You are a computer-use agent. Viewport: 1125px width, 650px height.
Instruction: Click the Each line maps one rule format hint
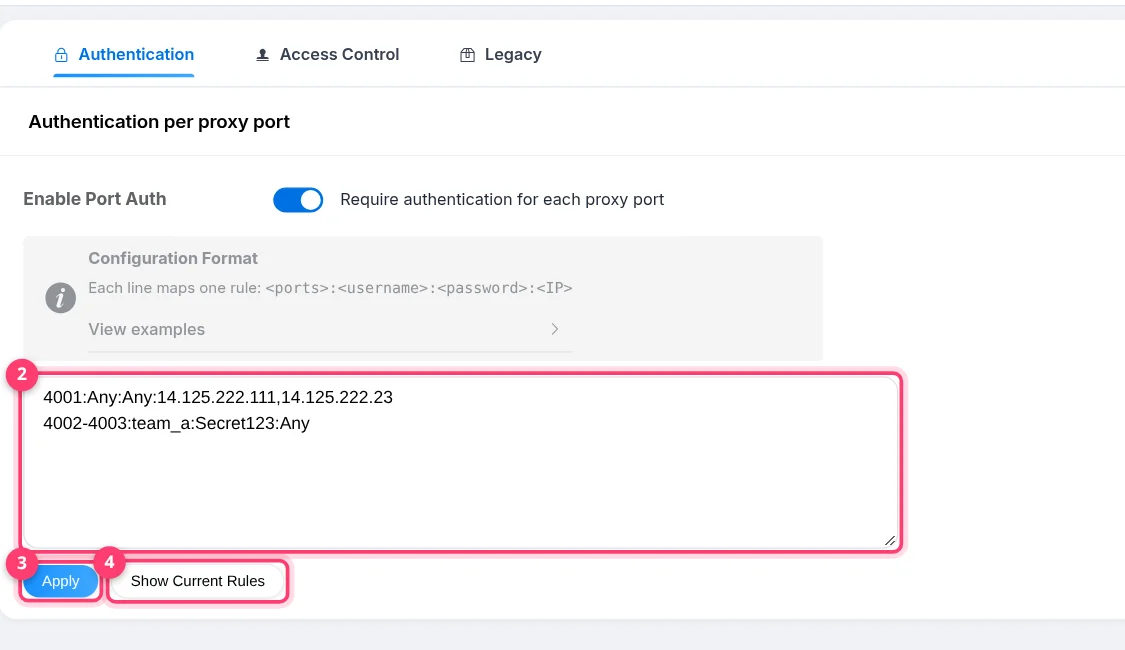point(330,288)
